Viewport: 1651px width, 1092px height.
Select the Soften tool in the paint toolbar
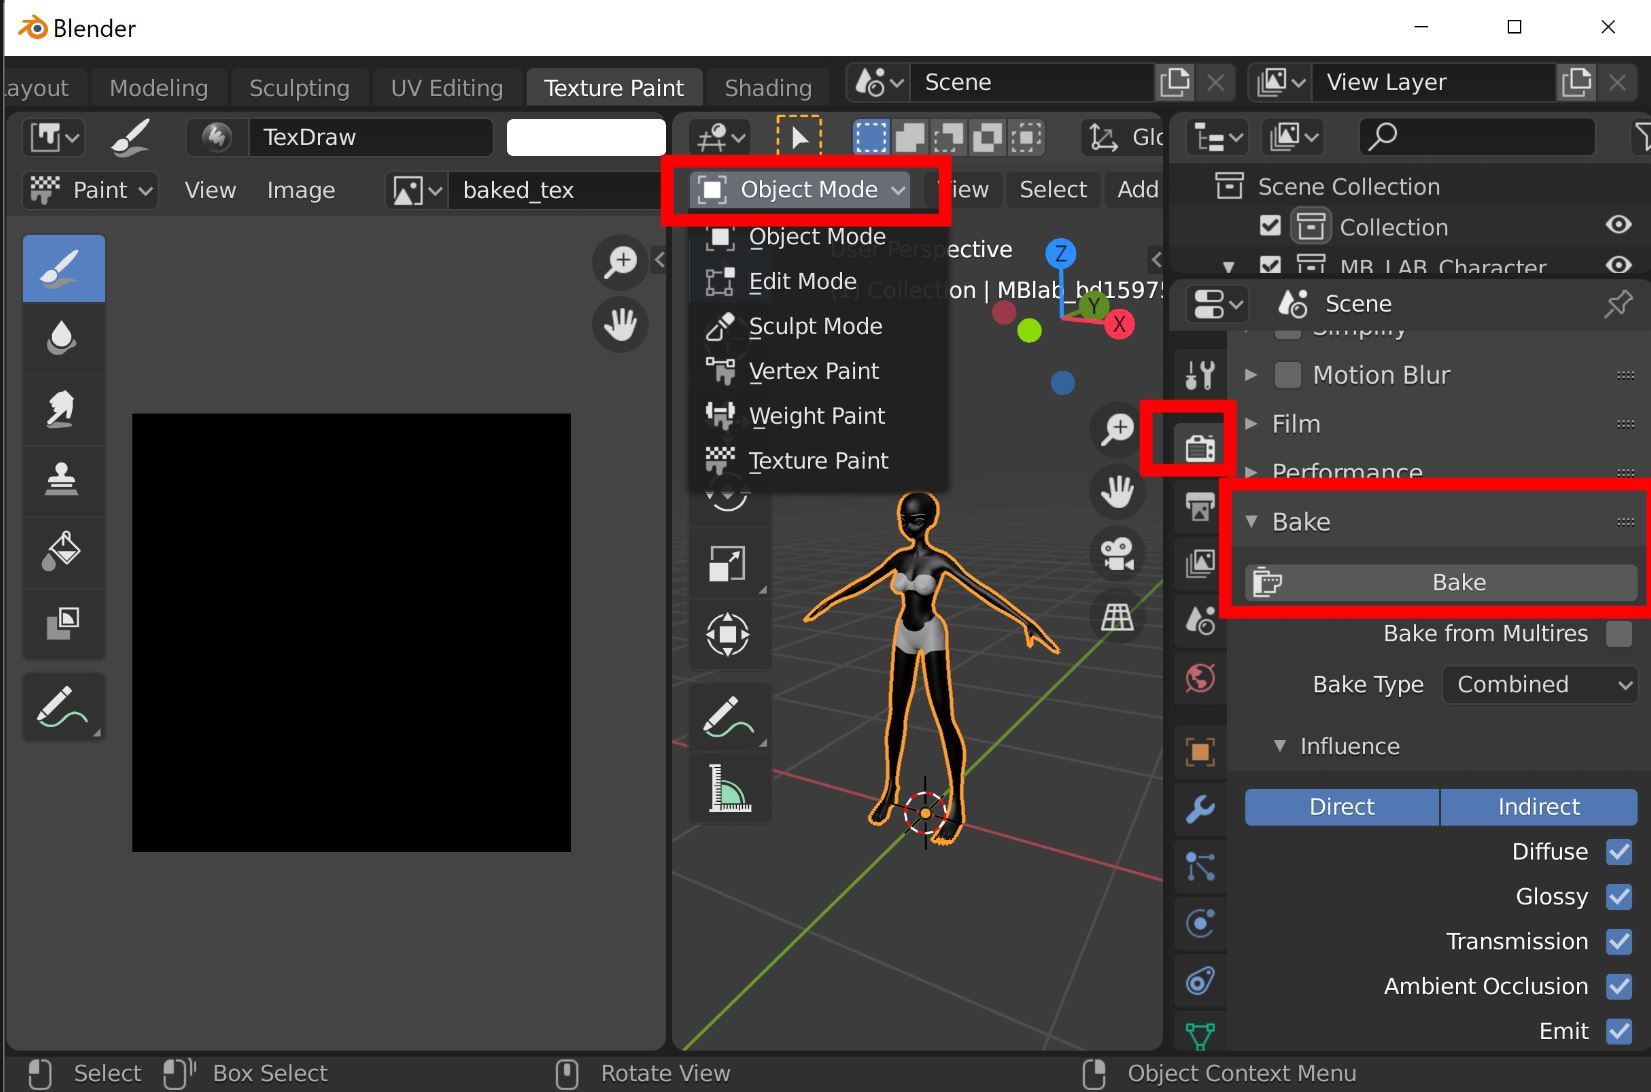pos(63,338)
